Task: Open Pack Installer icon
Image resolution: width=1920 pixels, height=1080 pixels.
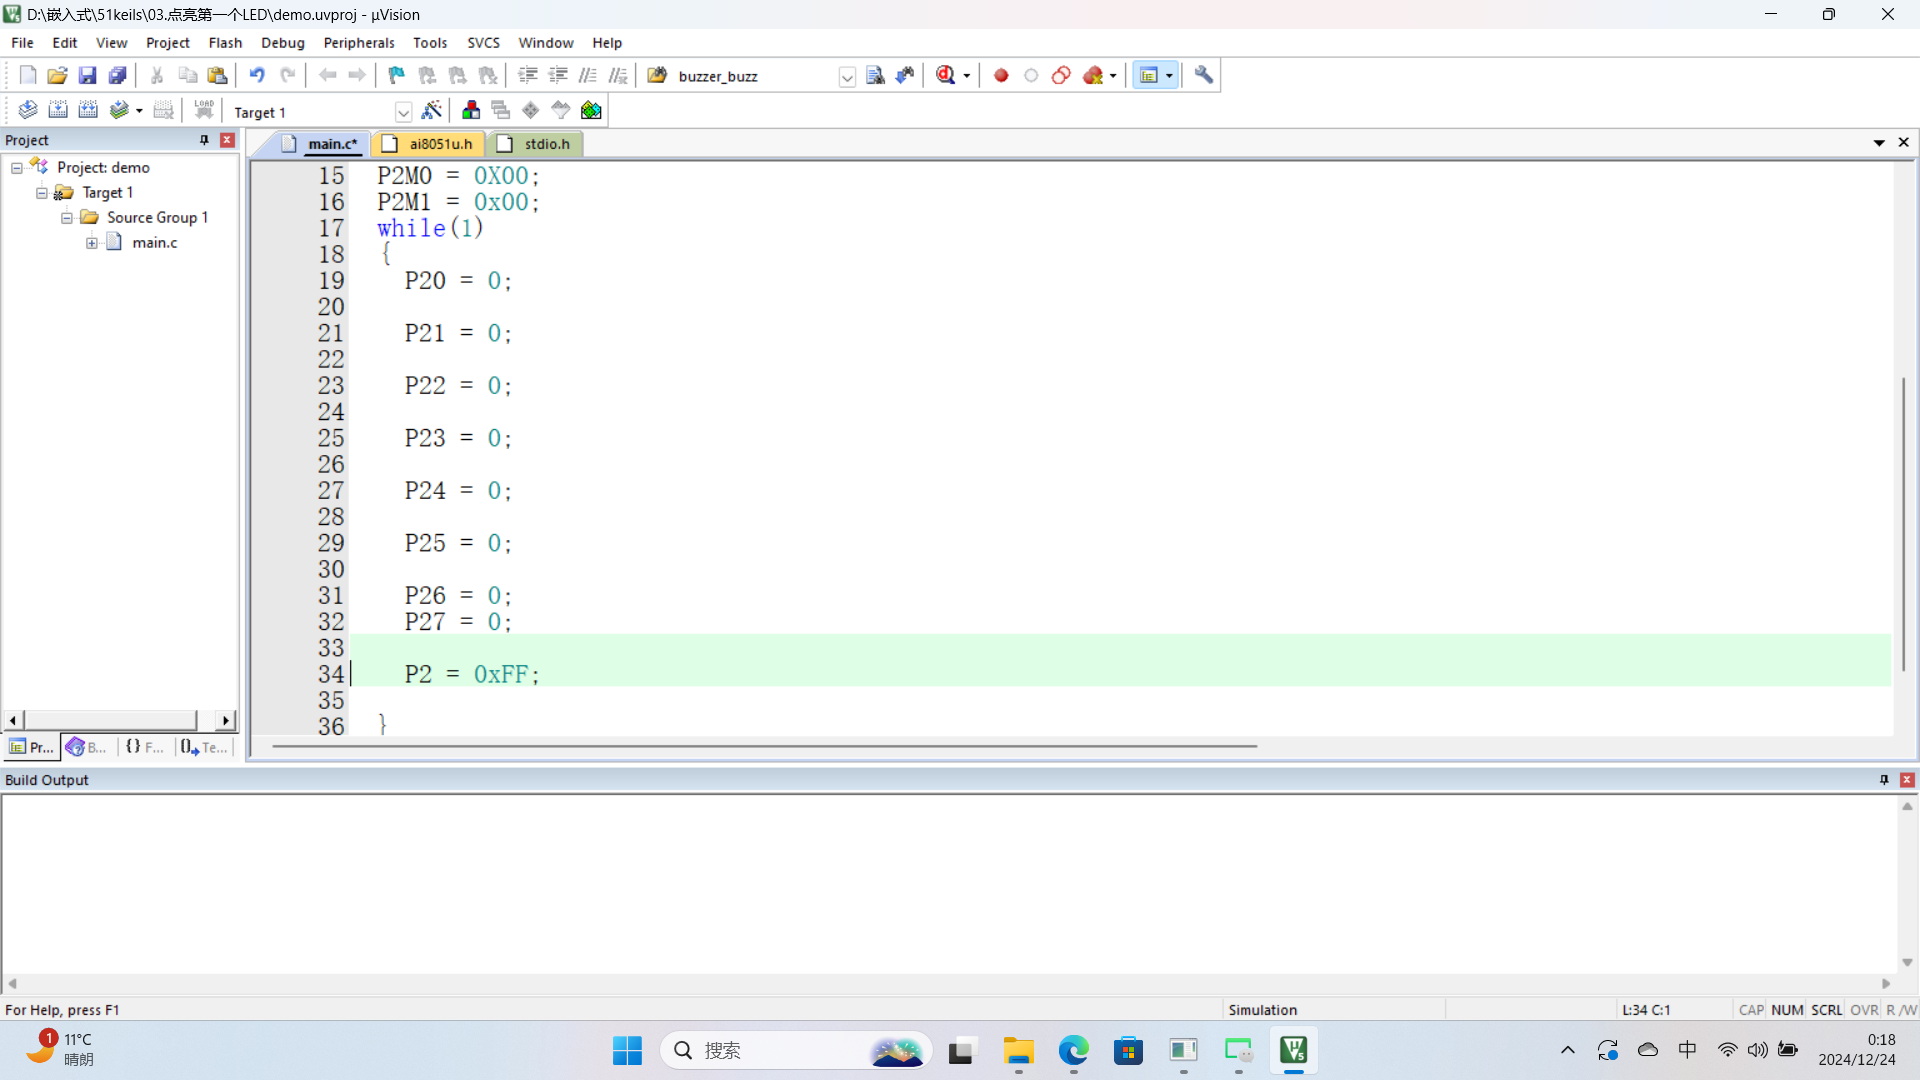Action: point(591,110)
